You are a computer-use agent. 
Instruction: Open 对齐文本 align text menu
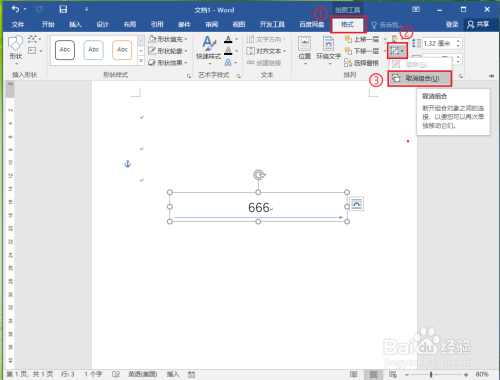(x=266, y=51)
